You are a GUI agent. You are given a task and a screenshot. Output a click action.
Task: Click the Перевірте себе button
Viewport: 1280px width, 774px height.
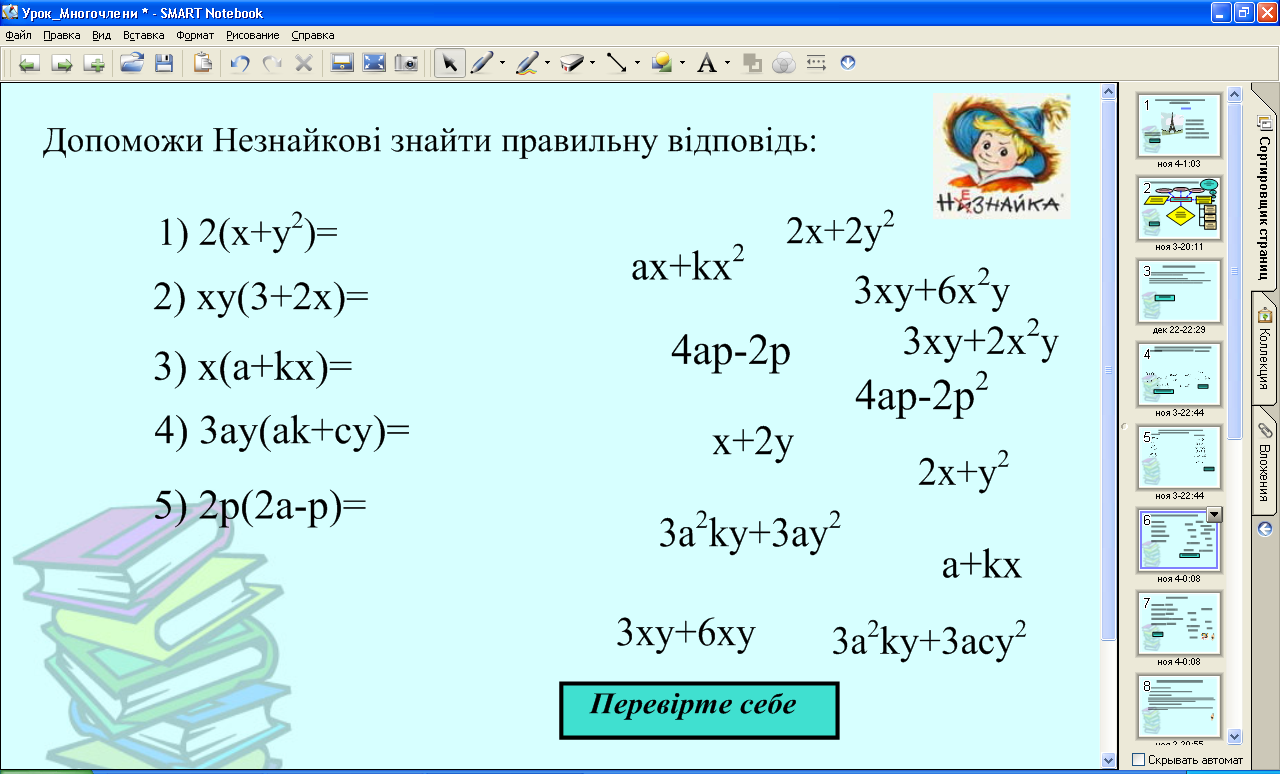698,710
